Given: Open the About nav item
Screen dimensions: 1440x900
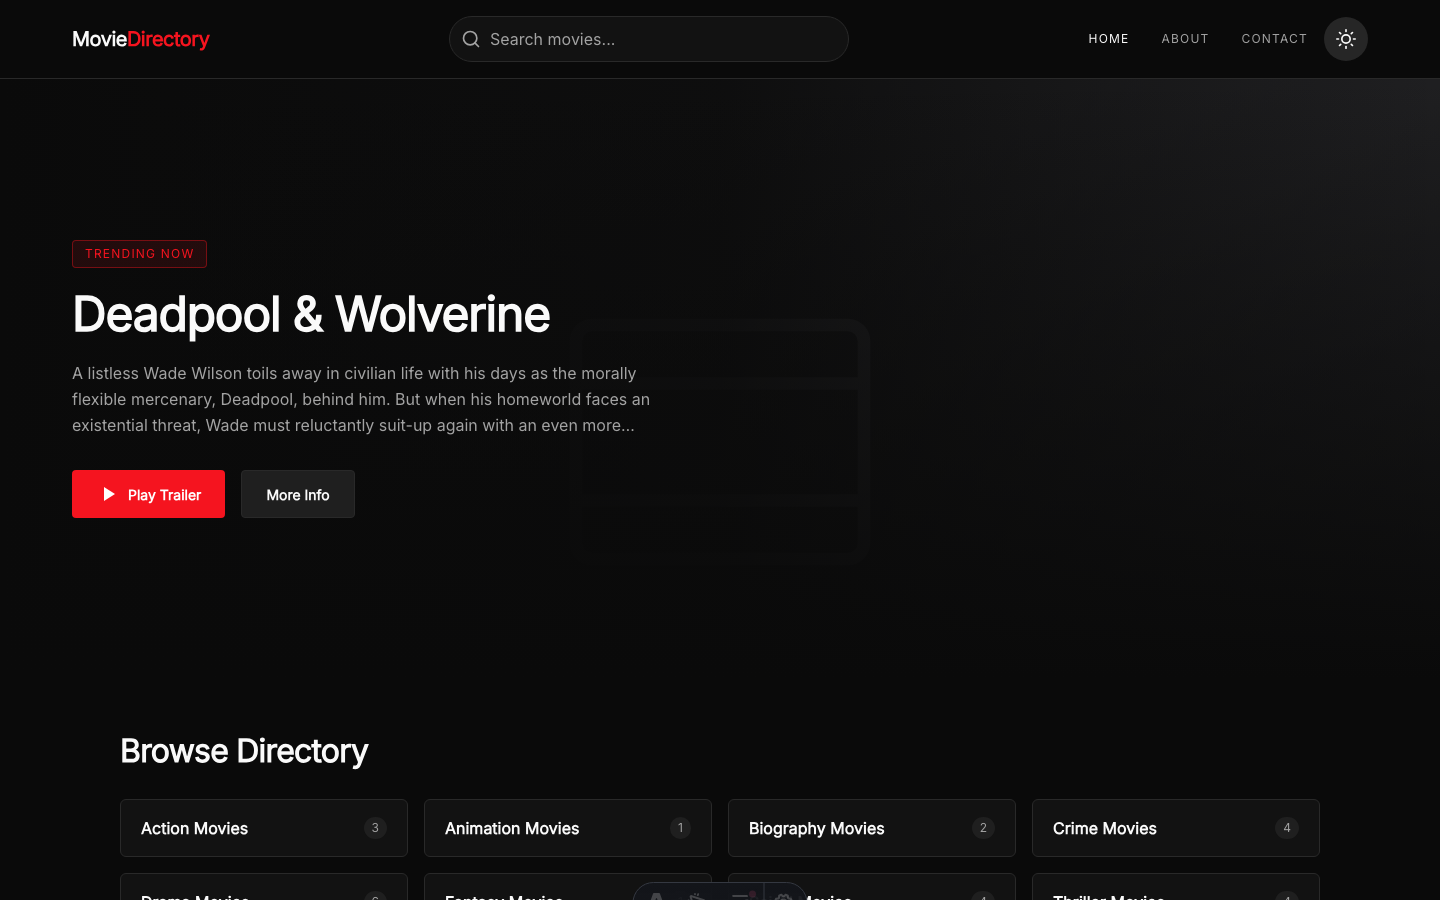Looking at the screenshot, I should (1185, 39).
